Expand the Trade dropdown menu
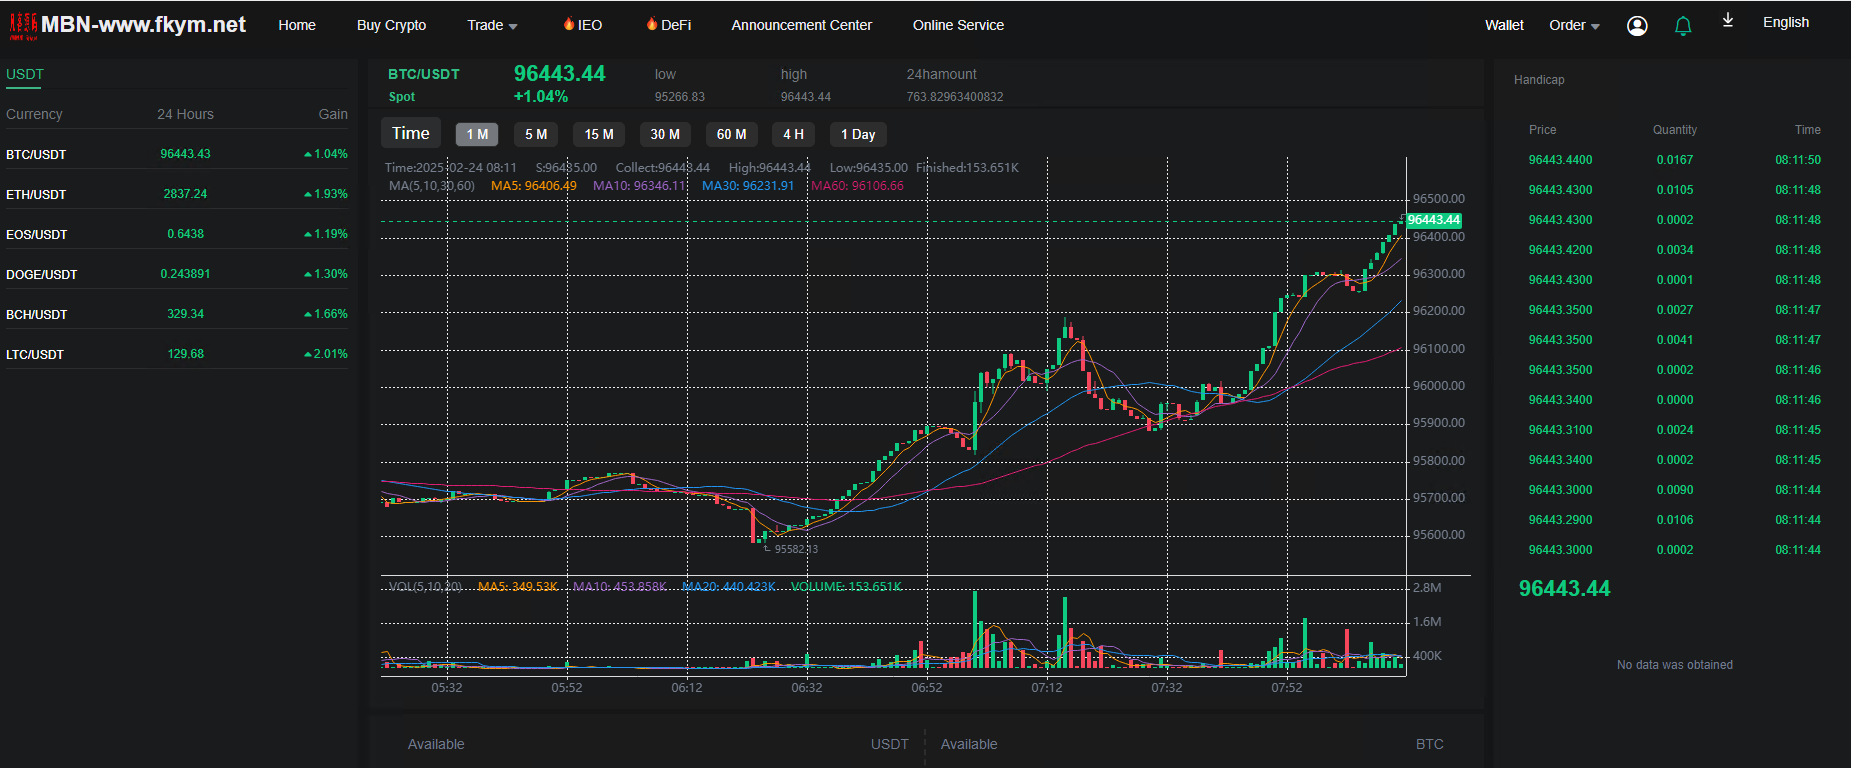 (x=492, y=25)
